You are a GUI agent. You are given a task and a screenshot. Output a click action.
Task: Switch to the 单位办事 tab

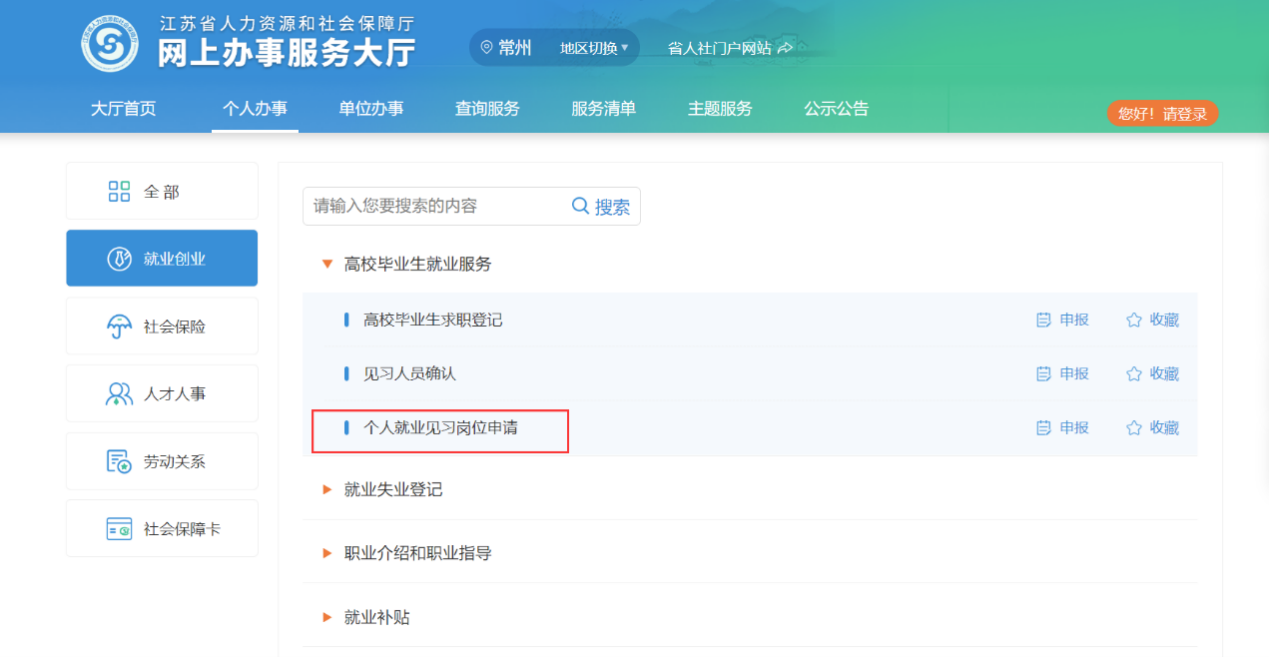click(371, 109)
